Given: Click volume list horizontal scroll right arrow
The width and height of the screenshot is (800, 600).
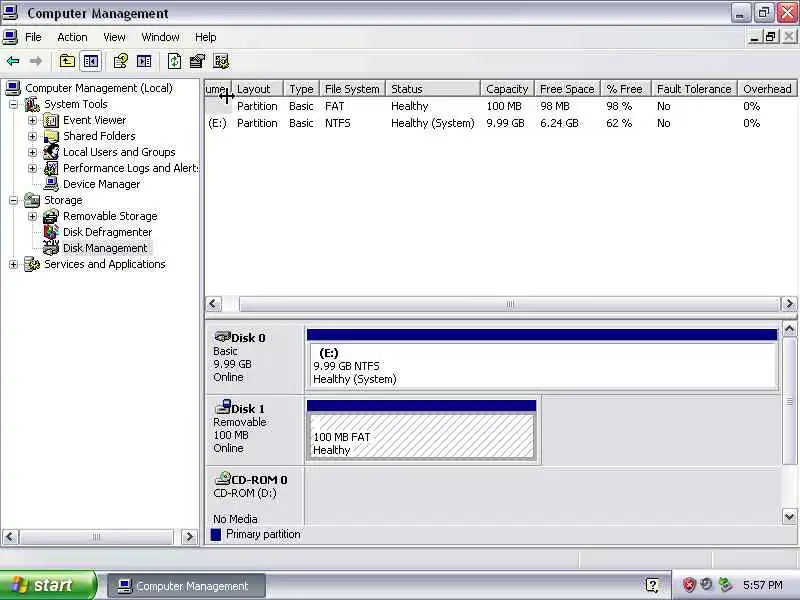Looking at the screenshot, I should pyautogui.click(x=789, y=304).
